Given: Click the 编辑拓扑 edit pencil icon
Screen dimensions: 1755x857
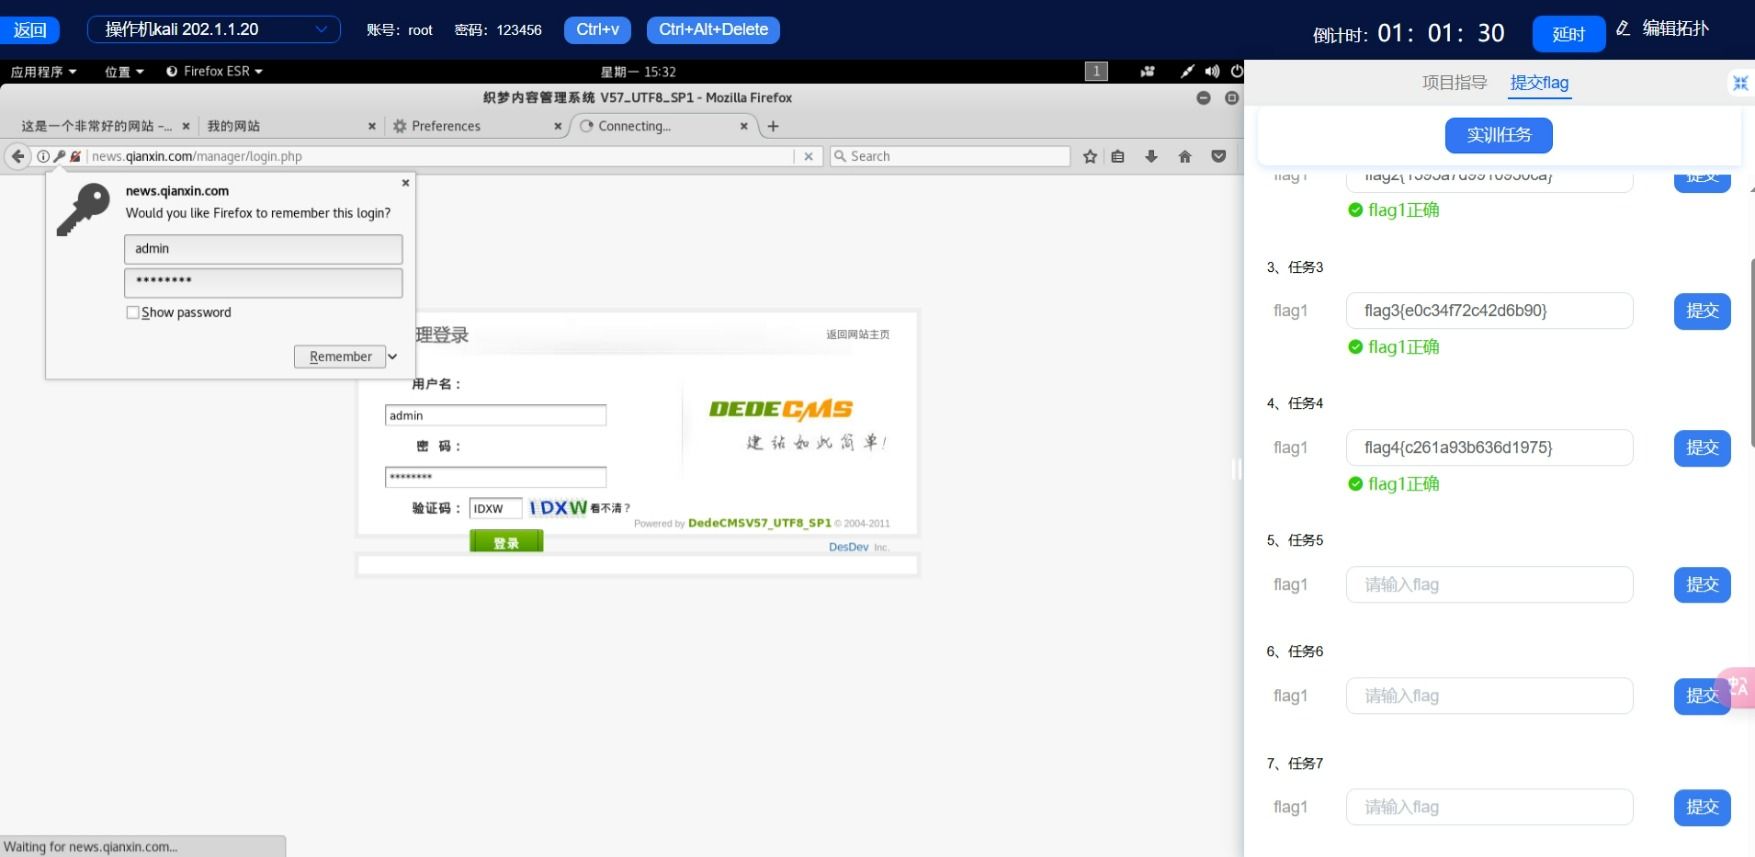Looking at the screenshot, I should click(1623, 29).
